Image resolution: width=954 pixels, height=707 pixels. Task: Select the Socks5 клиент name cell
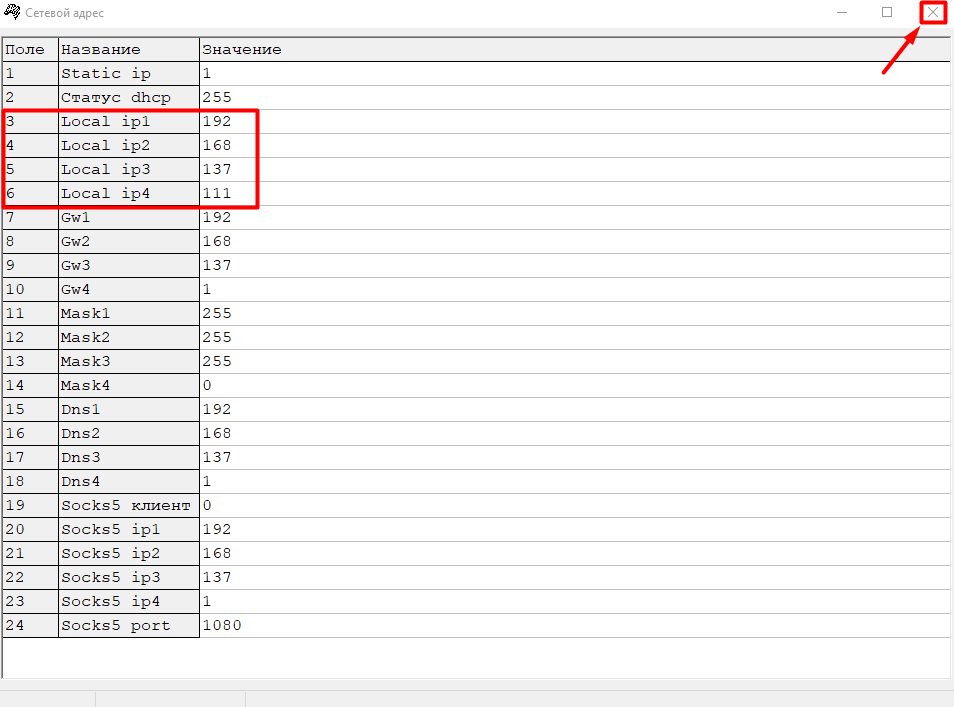point(129,506)
